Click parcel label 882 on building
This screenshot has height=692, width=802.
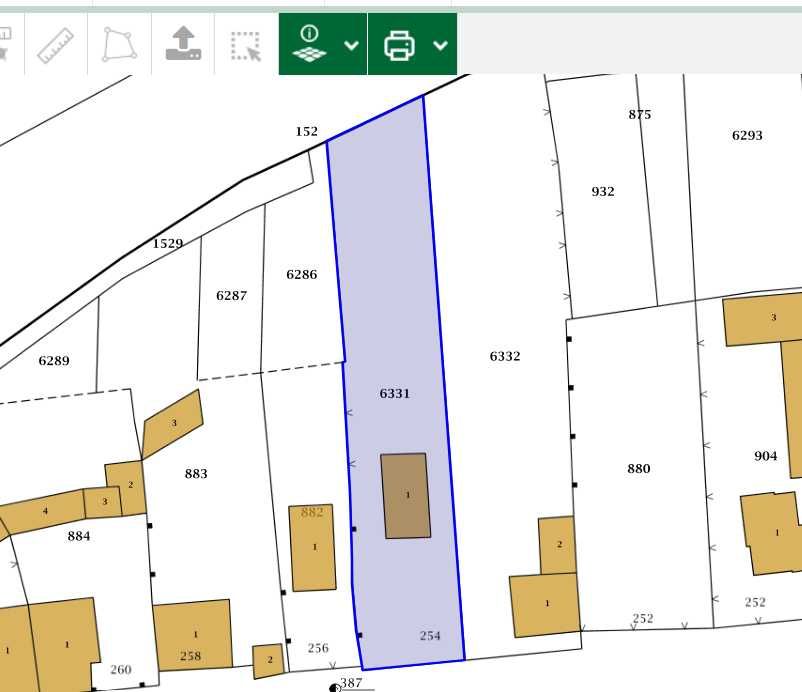pos(312,512)
